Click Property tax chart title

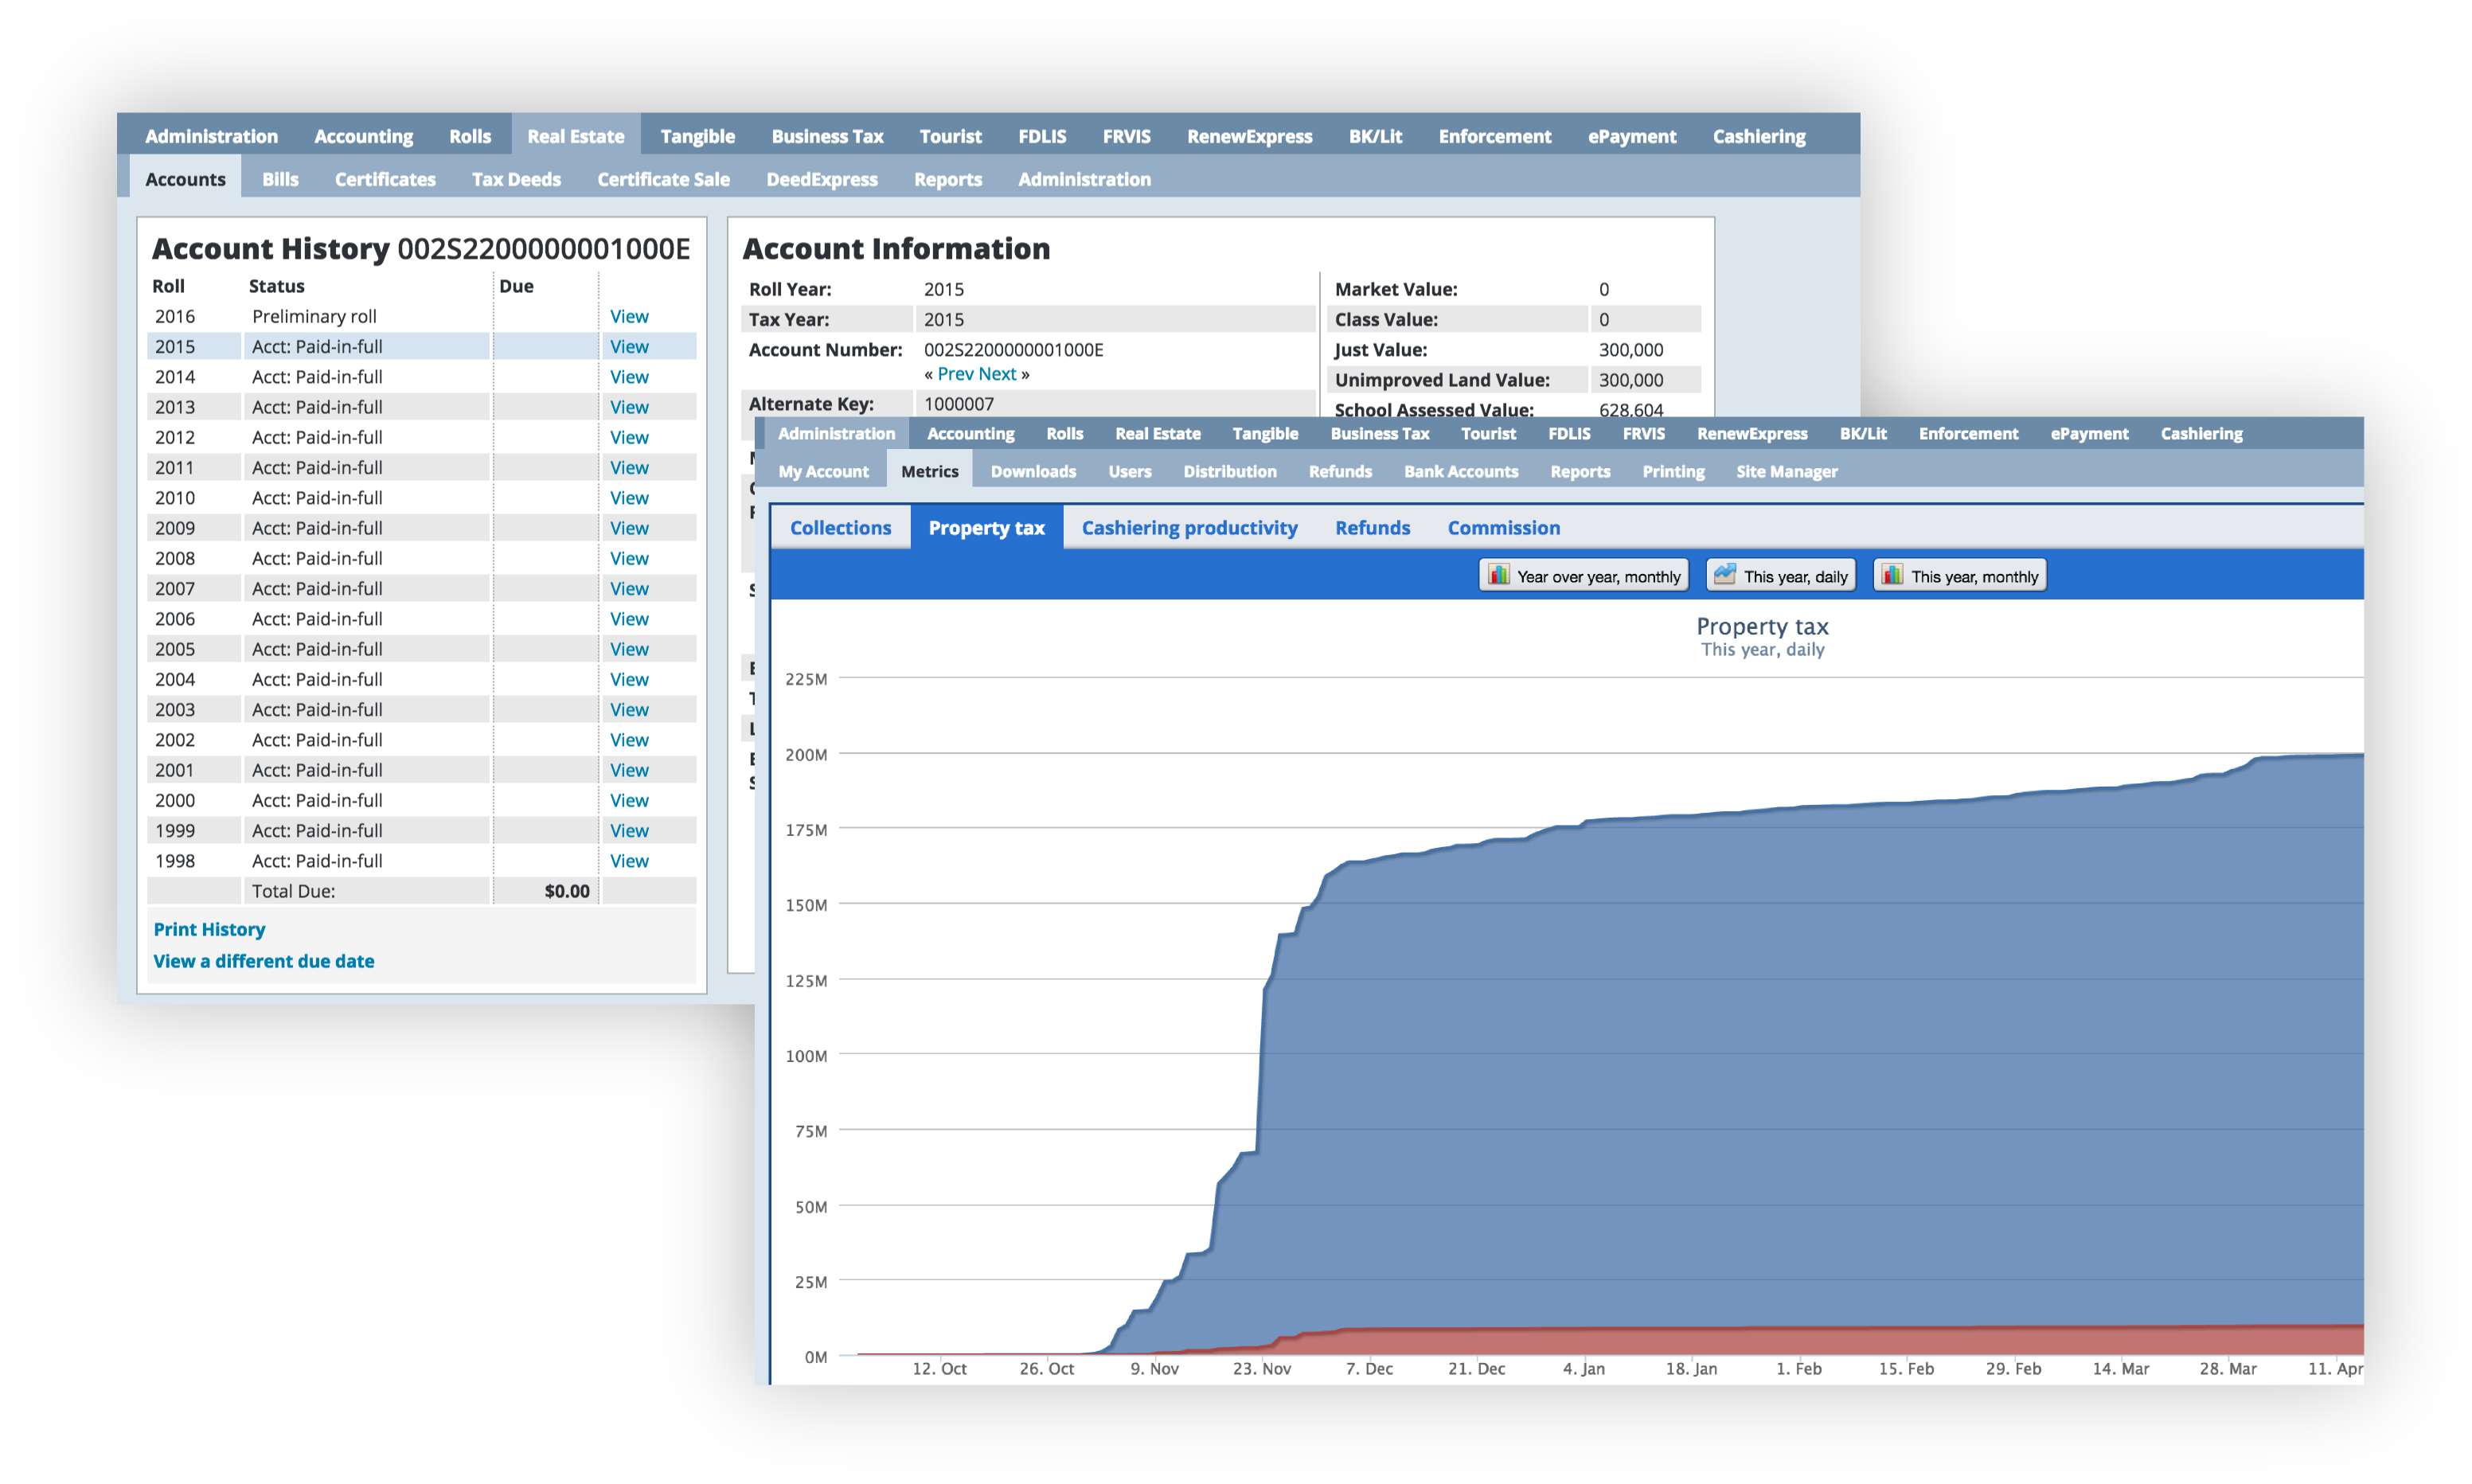pyautogui.click(x=1762, y=626)
